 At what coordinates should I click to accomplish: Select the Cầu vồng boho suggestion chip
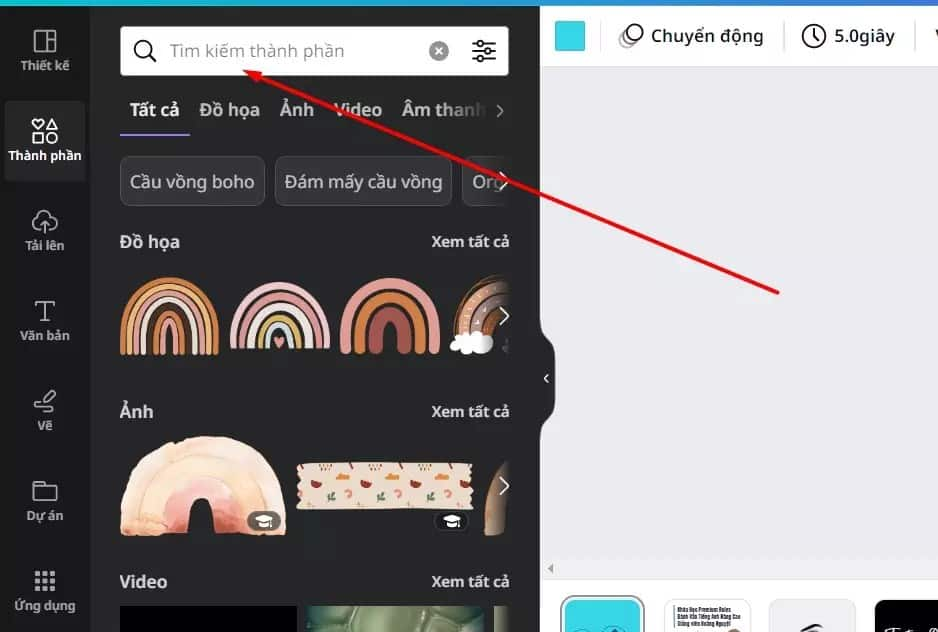point(192,182)
